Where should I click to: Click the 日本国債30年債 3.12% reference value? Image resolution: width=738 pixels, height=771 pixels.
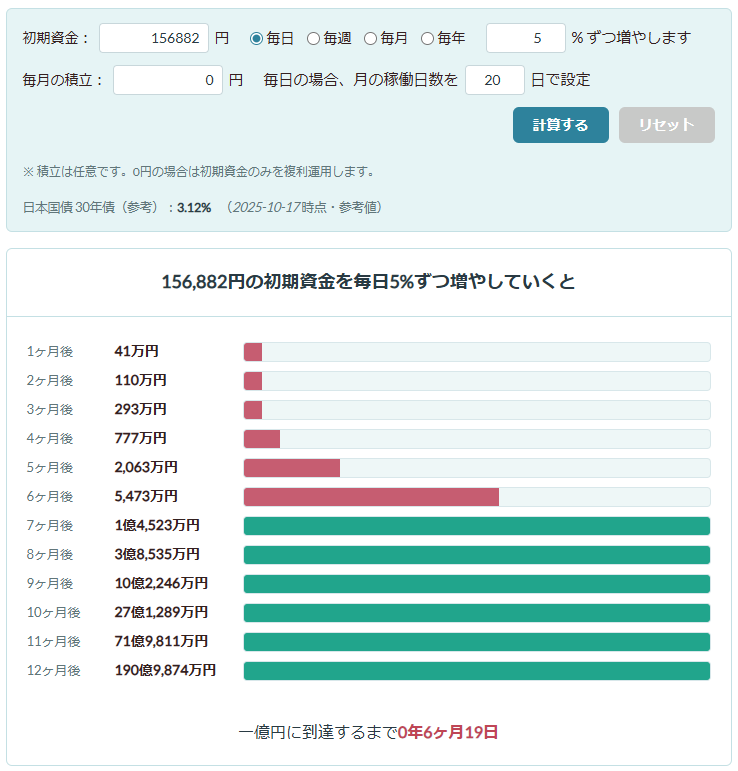pos(193,207)
